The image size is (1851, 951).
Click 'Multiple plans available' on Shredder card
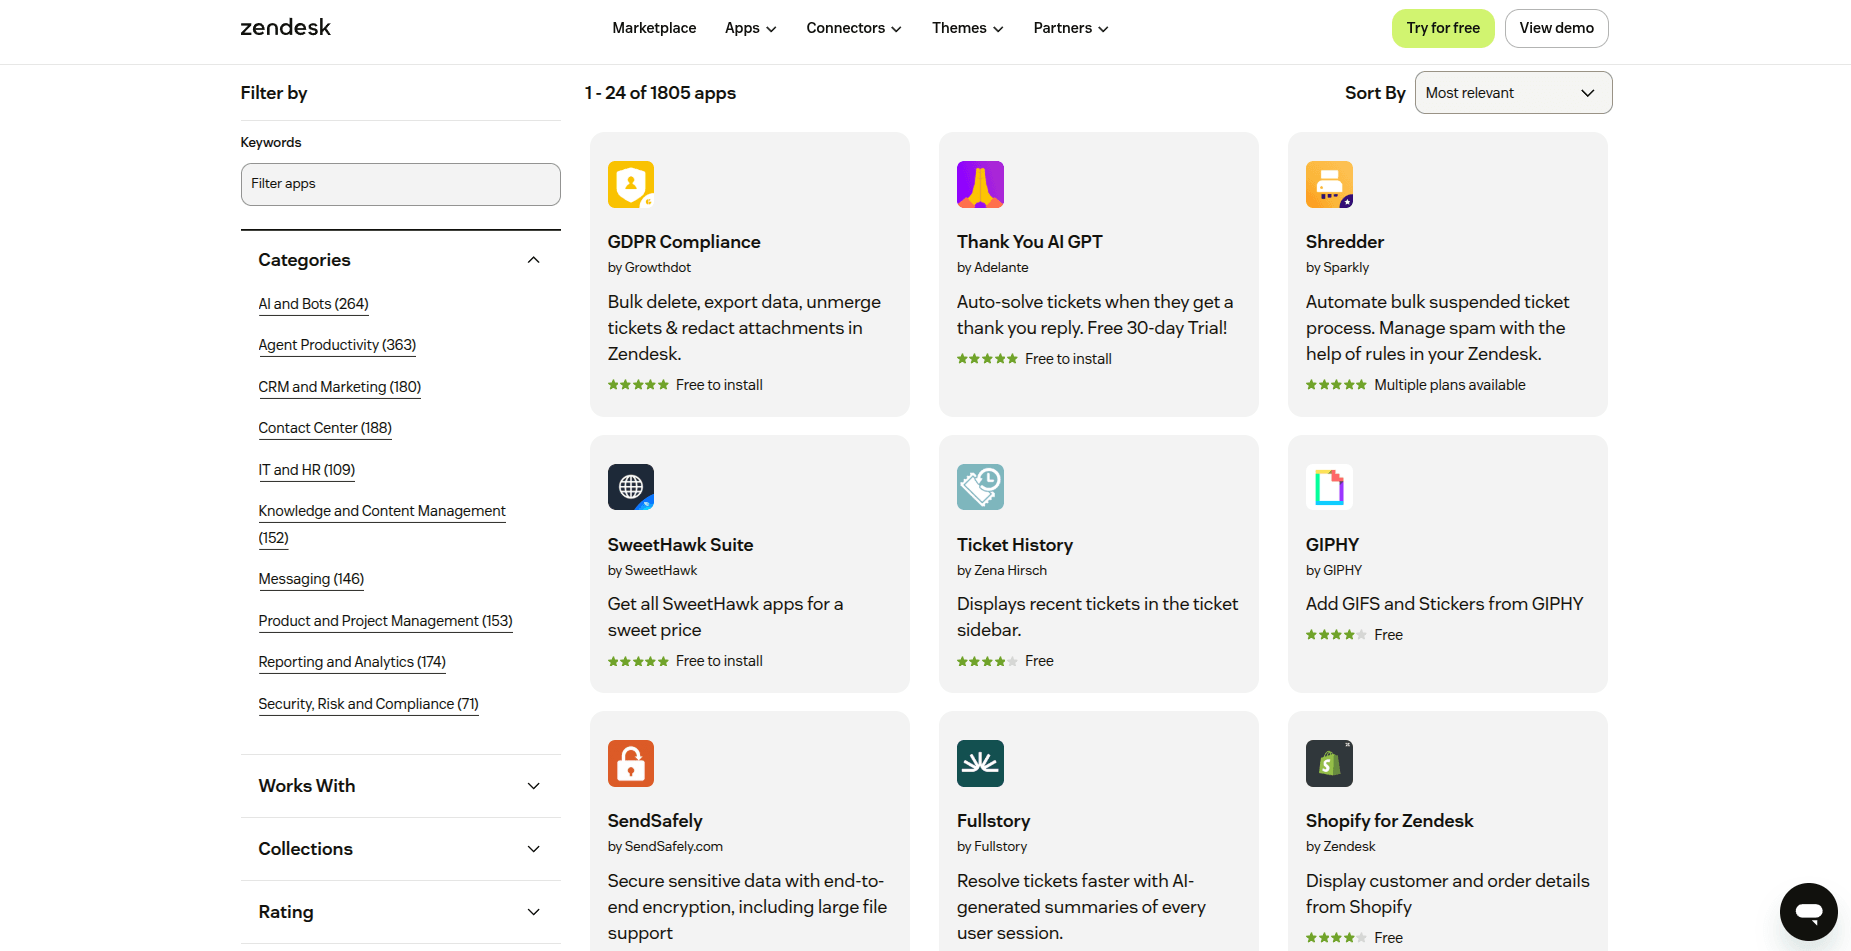tap(1449, 385)
